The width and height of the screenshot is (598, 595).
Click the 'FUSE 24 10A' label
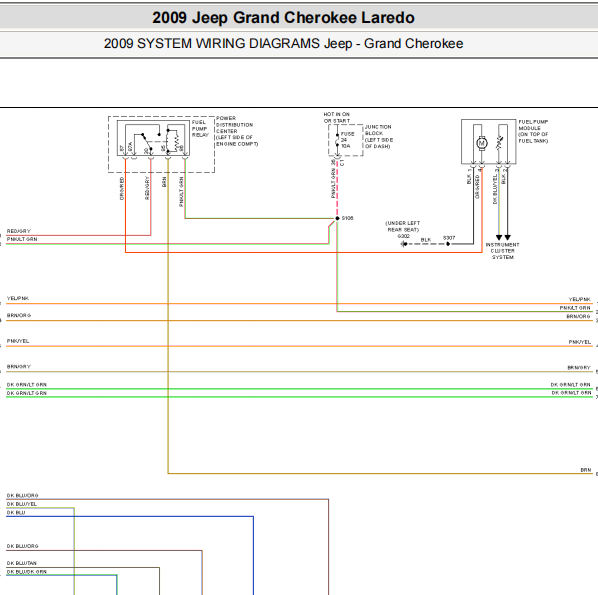coord(347,140)
